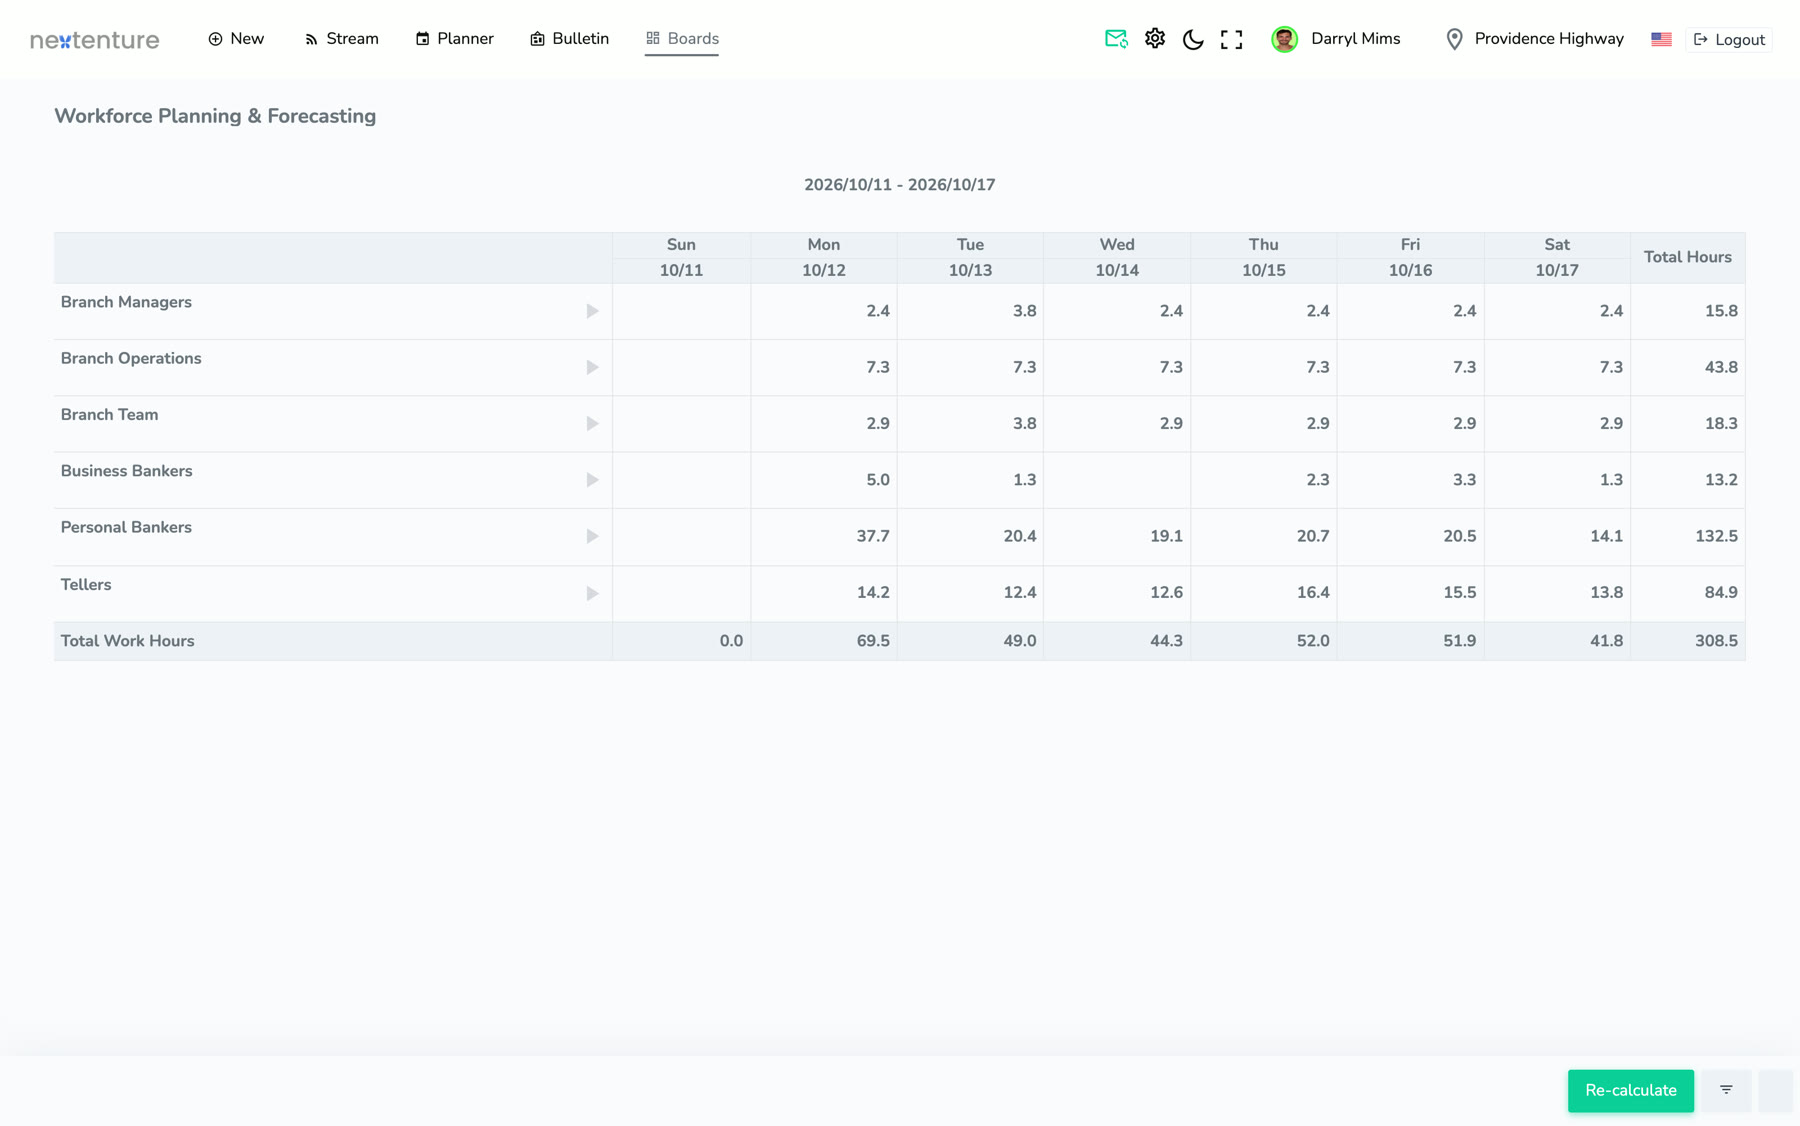Select the US flag language icon
Image resolution: width=1800 pixels, height=1126 pixels.
click(x=1662, y=39)
